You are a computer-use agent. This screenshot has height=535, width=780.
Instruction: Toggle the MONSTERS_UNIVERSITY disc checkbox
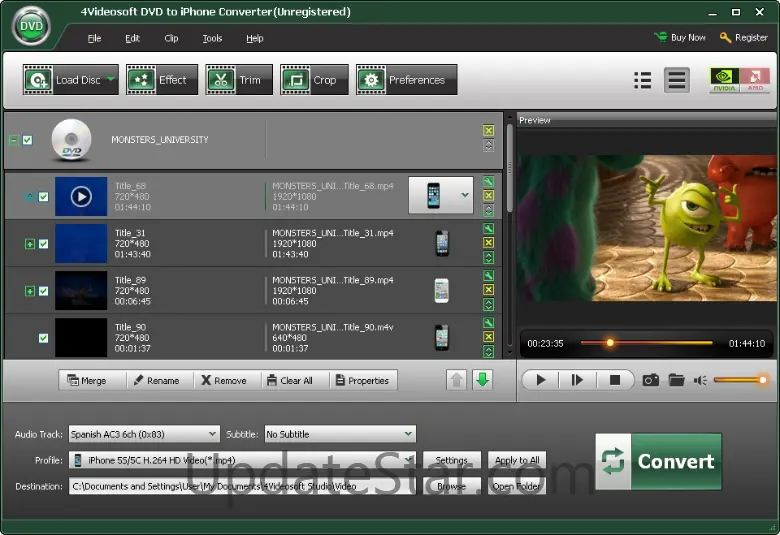pos(28,140)
